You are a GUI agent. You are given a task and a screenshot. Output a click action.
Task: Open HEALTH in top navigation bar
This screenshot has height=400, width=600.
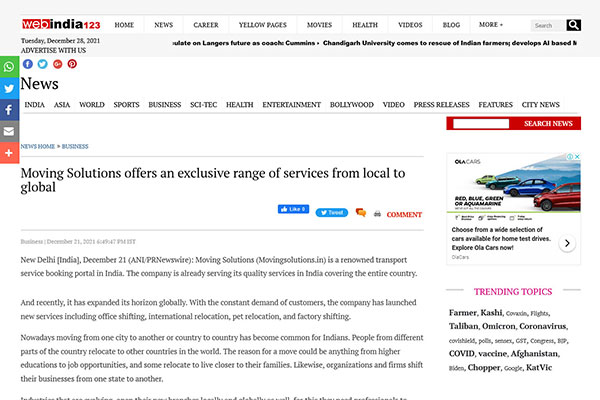coord(365,25)
